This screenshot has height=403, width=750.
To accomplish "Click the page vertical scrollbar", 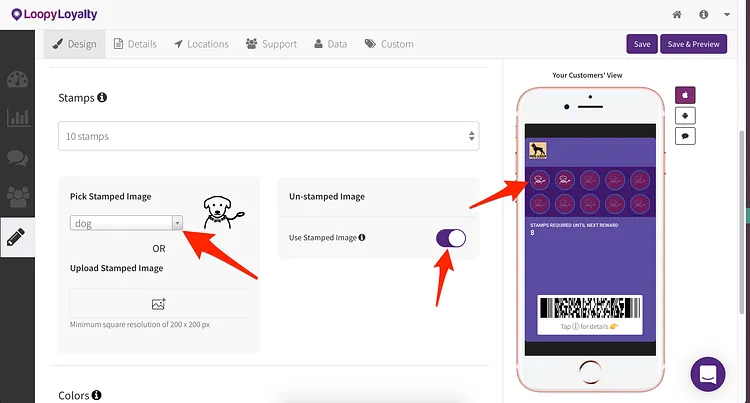I will [743, 222].
